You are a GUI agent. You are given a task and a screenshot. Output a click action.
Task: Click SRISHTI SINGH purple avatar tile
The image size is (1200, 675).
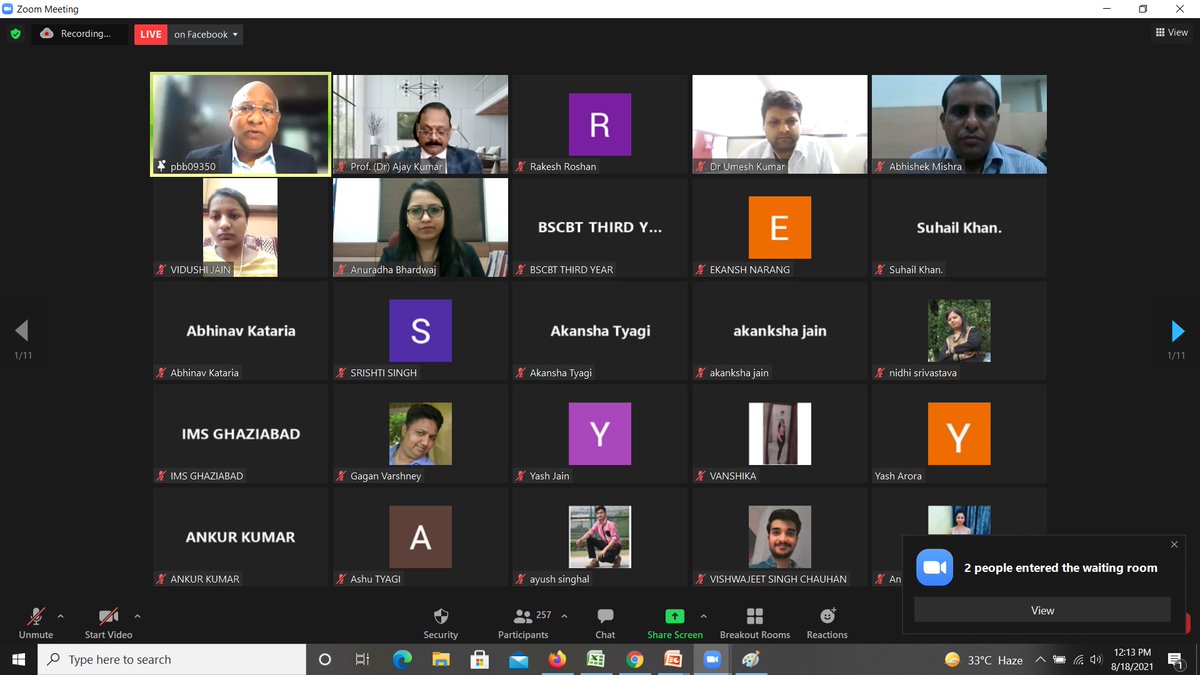point(420,330)
